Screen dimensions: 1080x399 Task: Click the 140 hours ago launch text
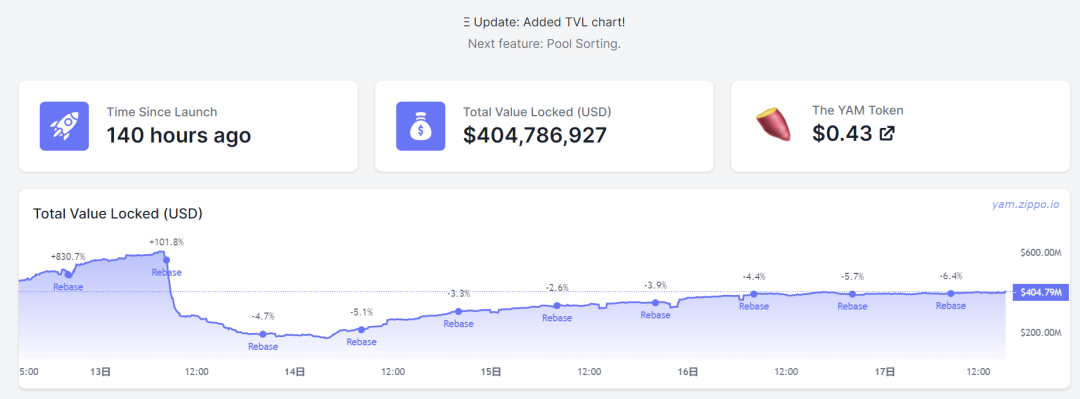tap(178, 135)
